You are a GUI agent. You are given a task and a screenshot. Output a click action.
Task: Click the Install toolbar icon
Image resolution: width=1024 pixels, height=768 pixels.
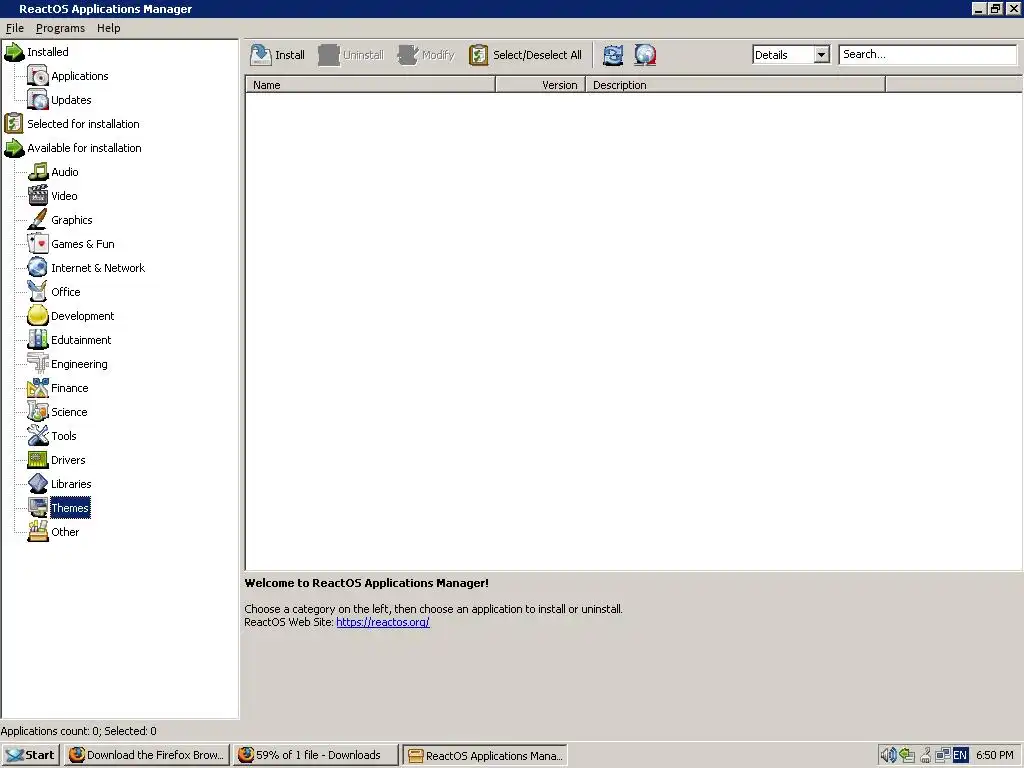point(261,55)
